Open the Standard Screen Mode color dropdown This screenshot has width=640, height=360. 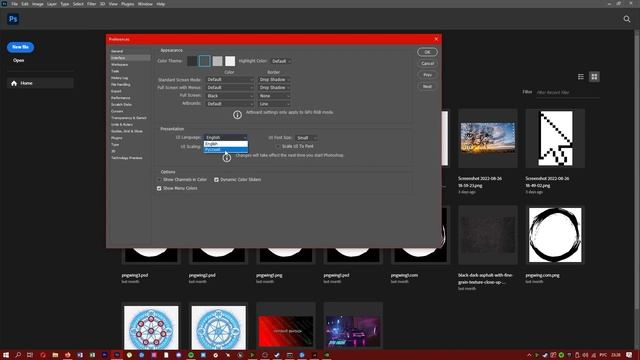point(229,80)
